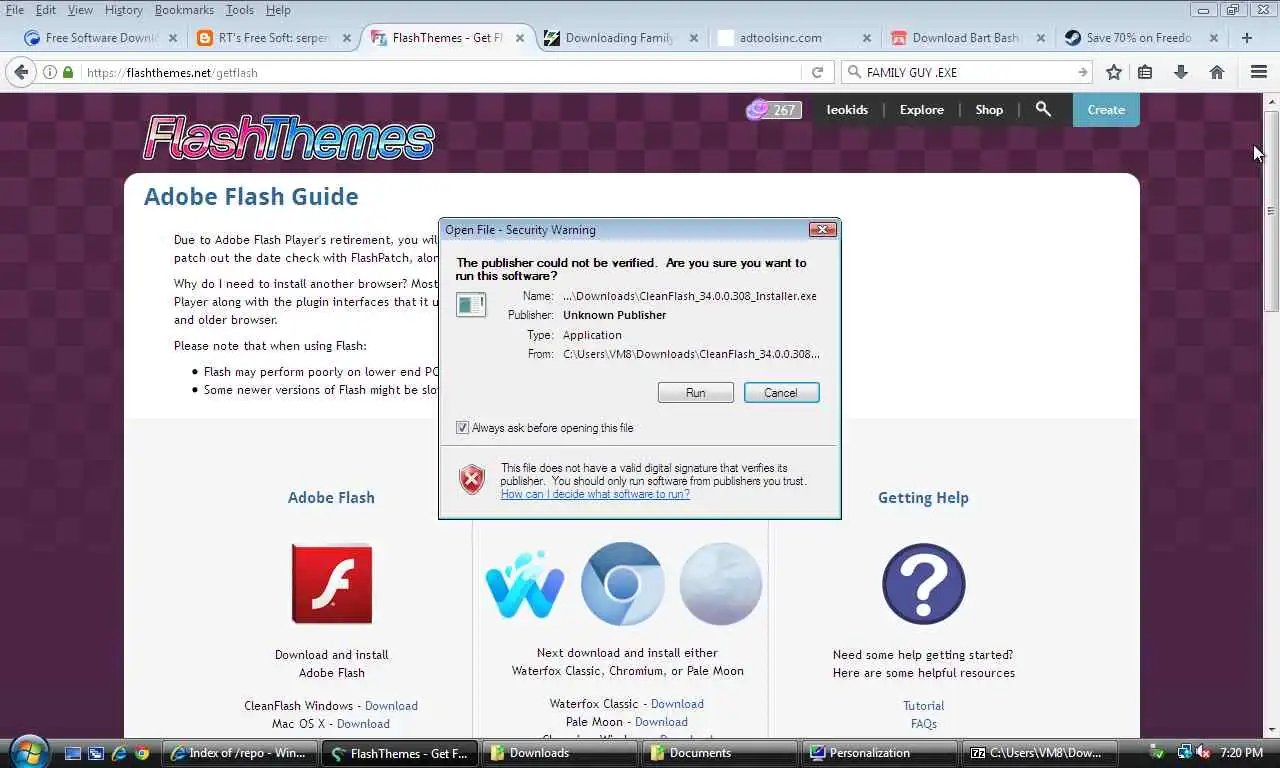Go to the browser home page
Screen dimensions: 1280x768
1217,72
